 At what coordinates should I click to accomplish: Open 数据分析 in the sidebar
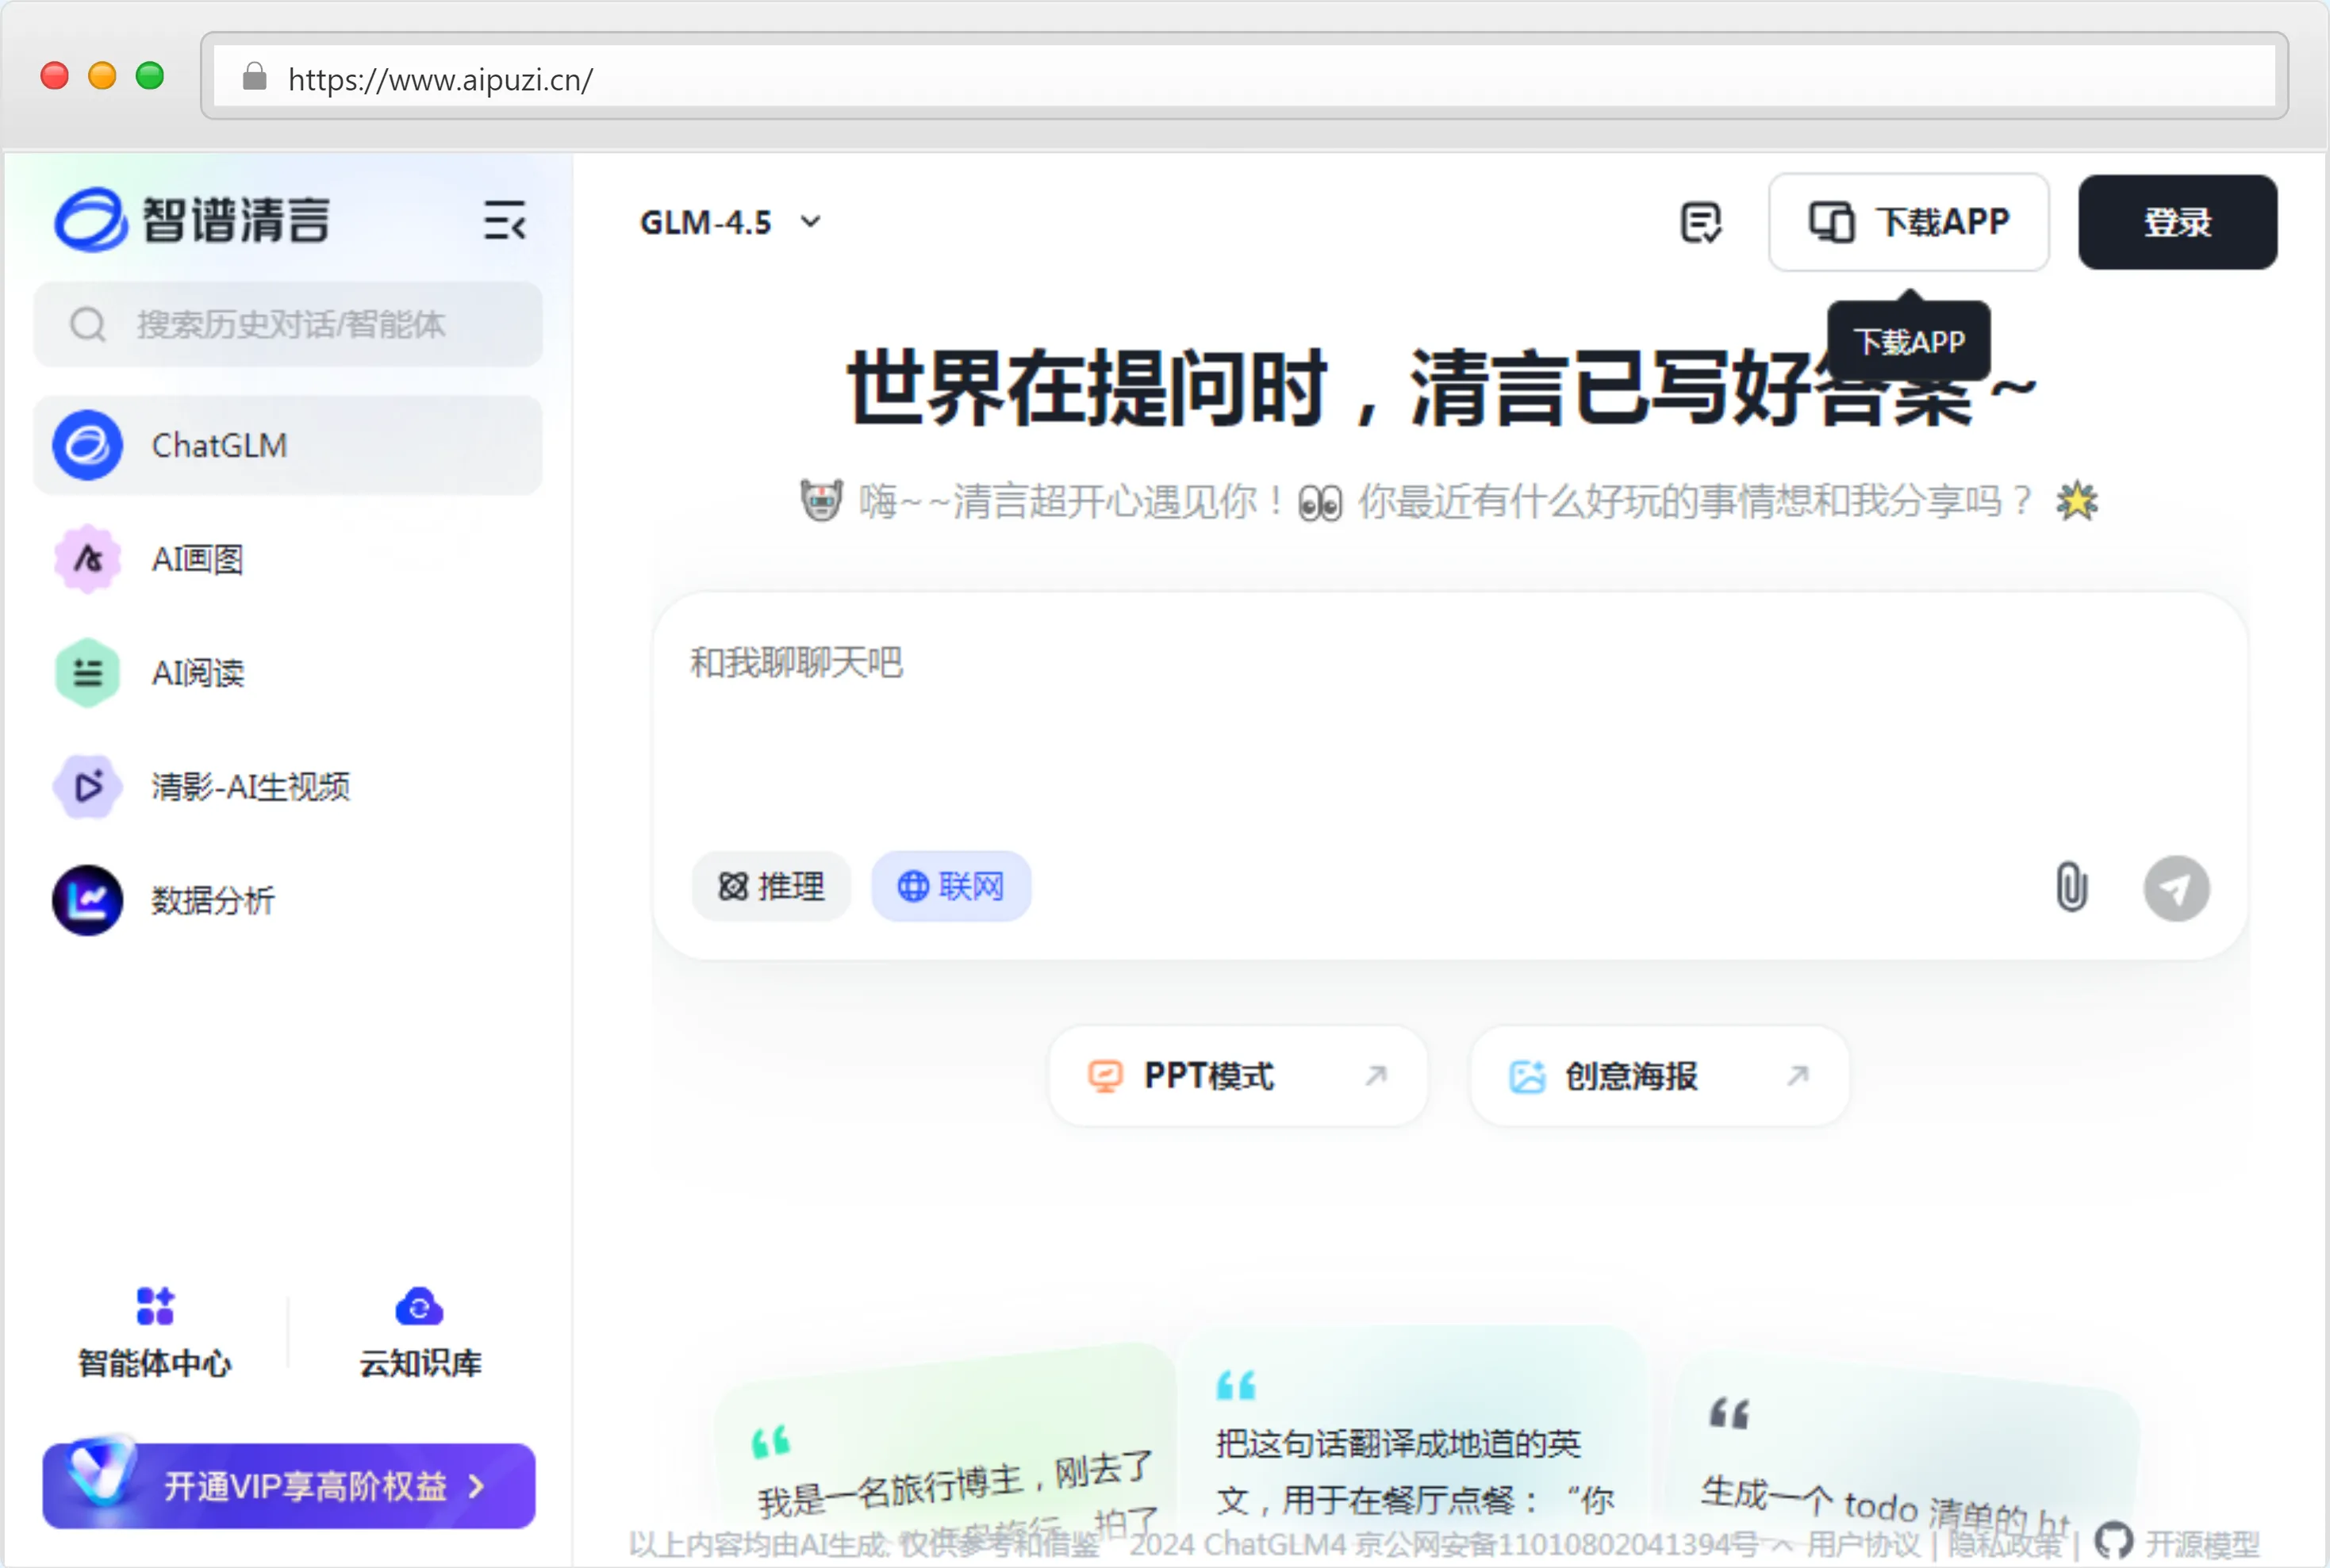point(288,900)
